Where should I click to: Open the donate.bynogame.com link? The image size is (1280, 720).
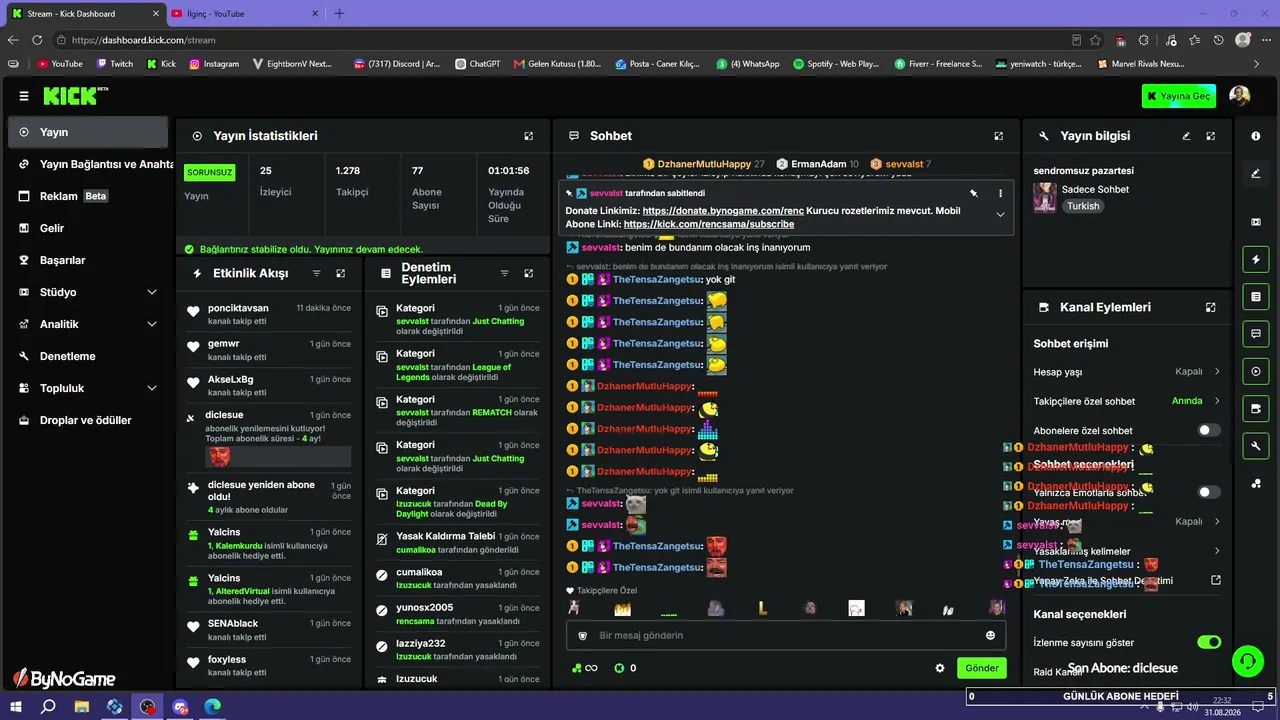coord(723,211)
